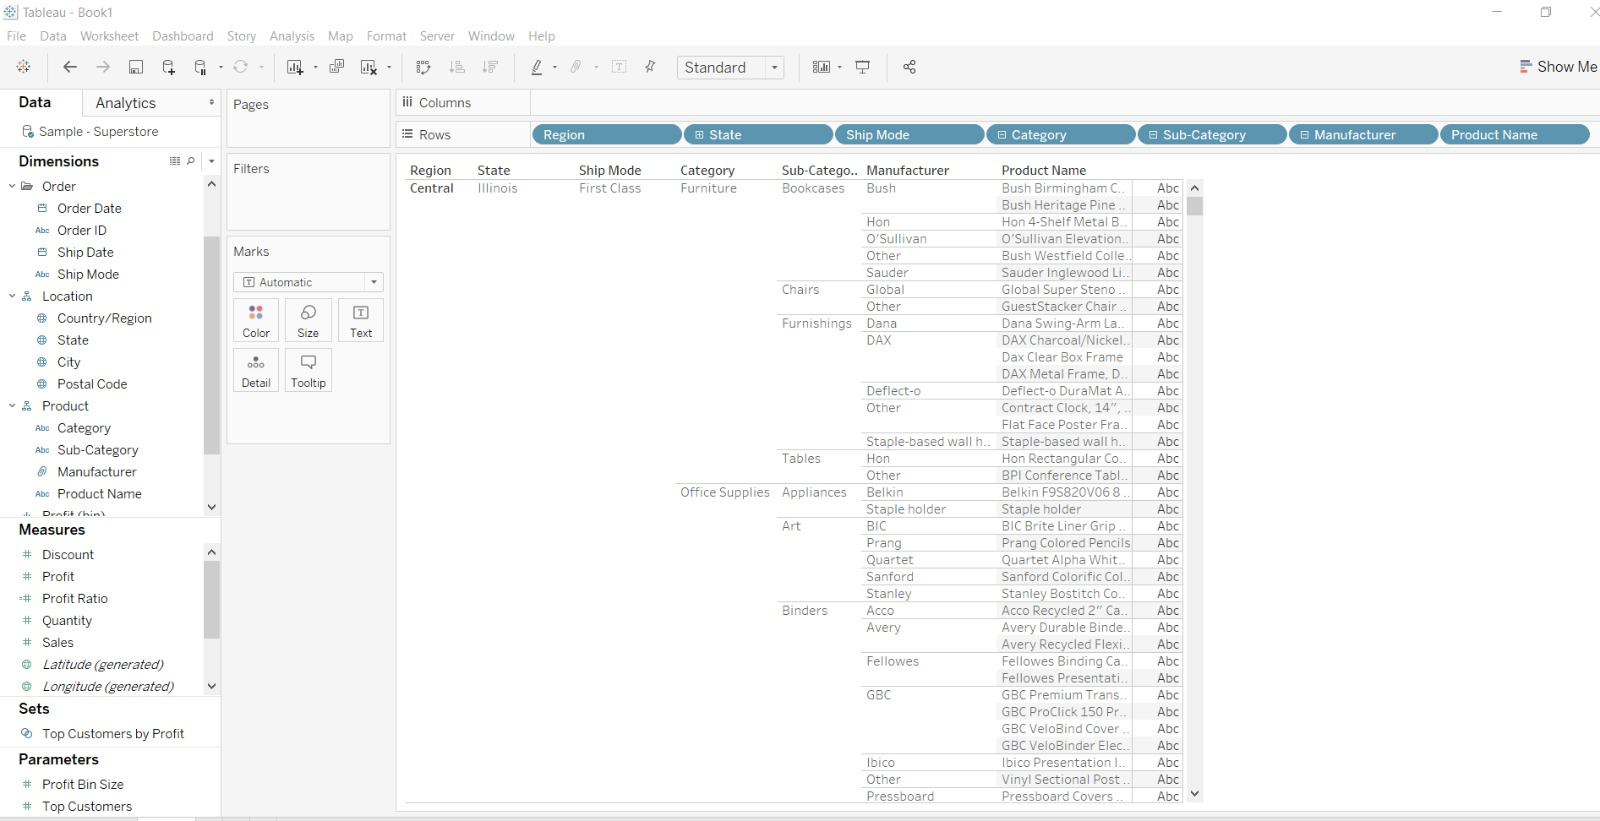Swap rows and columns icon
The height and width of the screenshot is (821, 1600).
click(423, 67)
